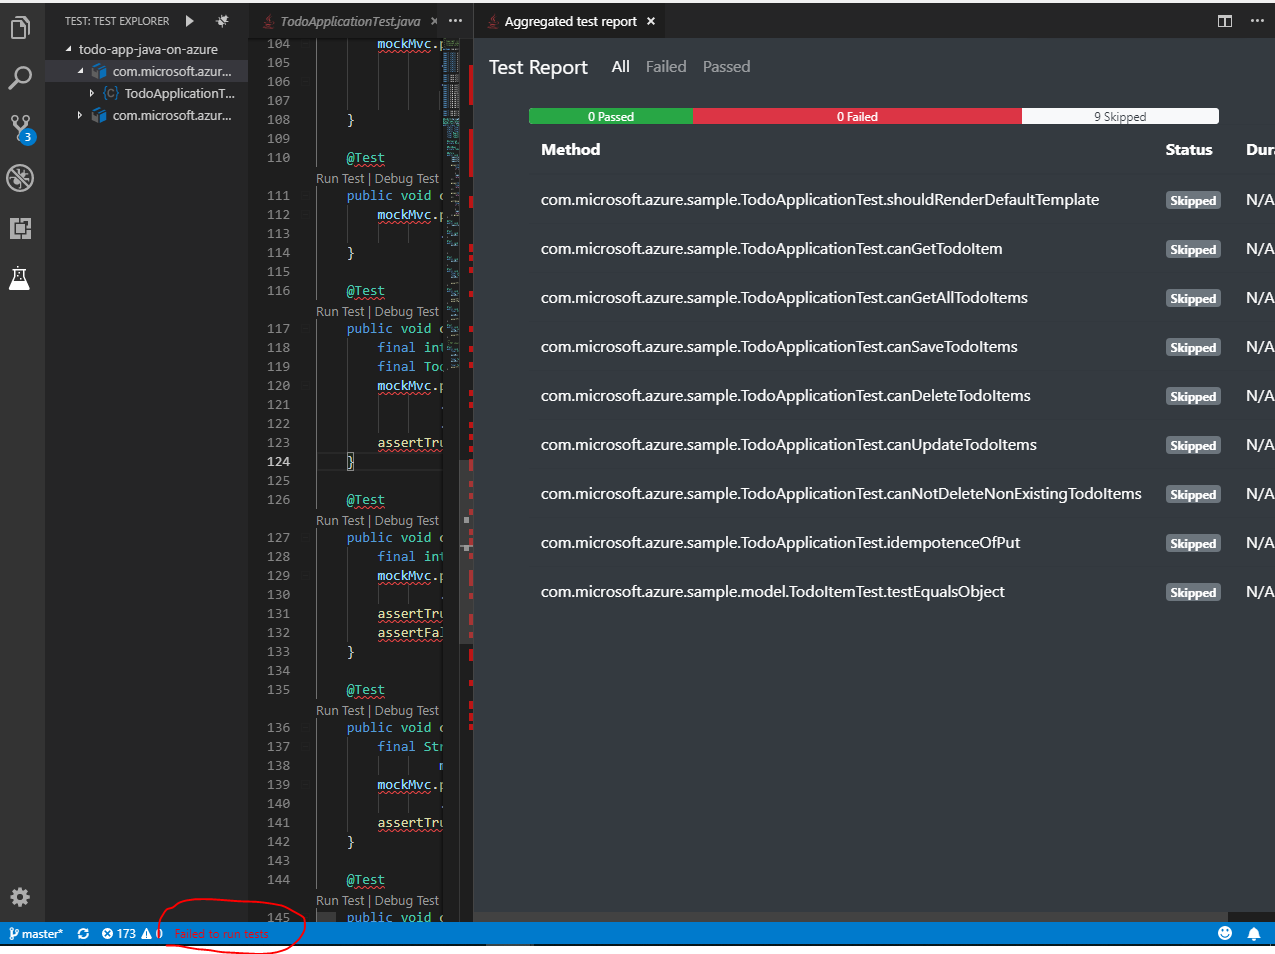
Task: Switch to the Aggregated test report tab
Action: coord(570,20)
